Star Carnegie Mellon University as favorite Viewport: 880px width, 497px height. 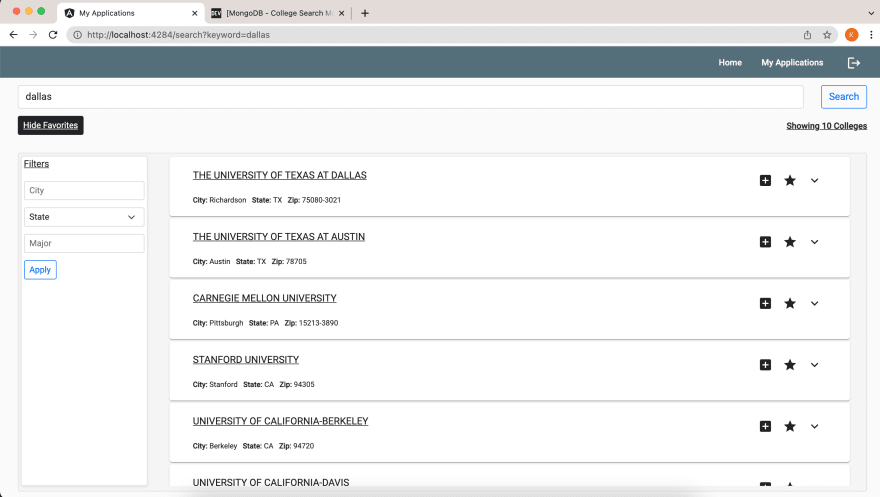pos(790,303)
